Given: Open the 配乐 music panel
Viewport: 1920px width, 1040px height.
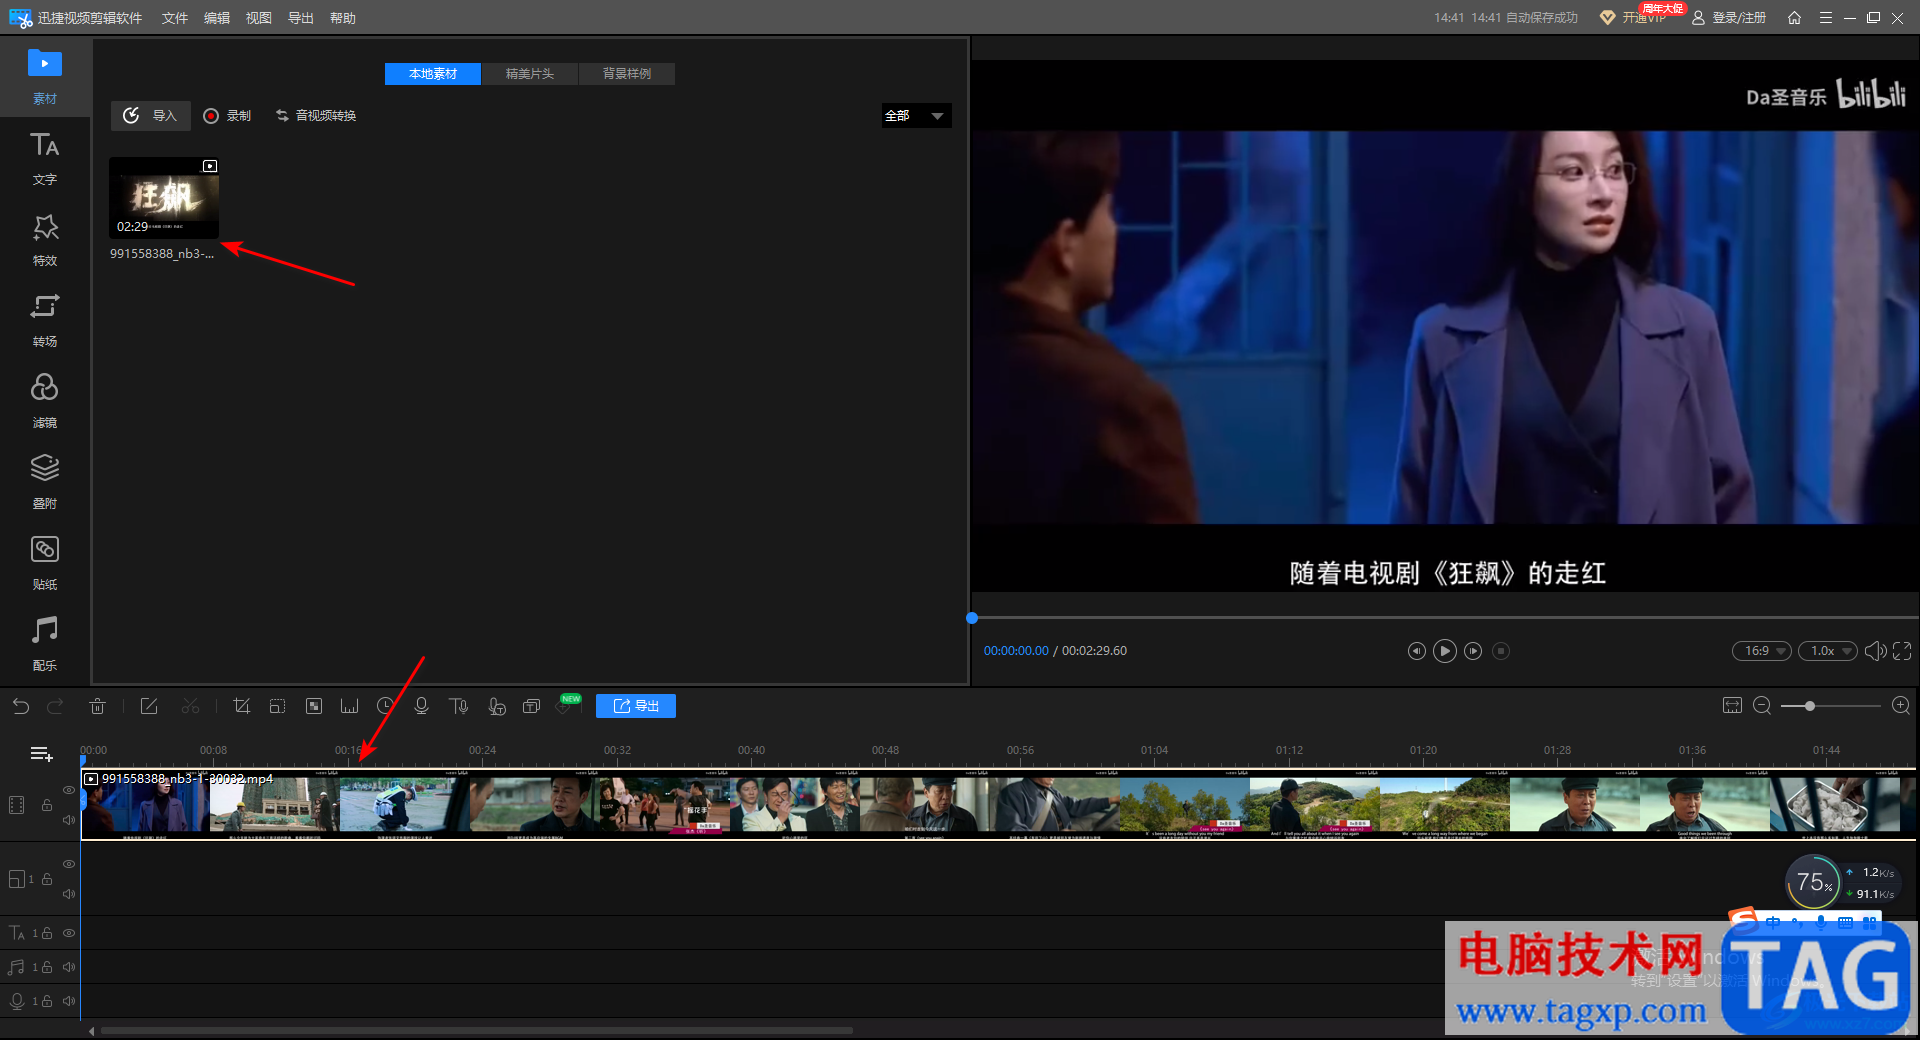Looking at the screenshot, I should click(45, 644).
